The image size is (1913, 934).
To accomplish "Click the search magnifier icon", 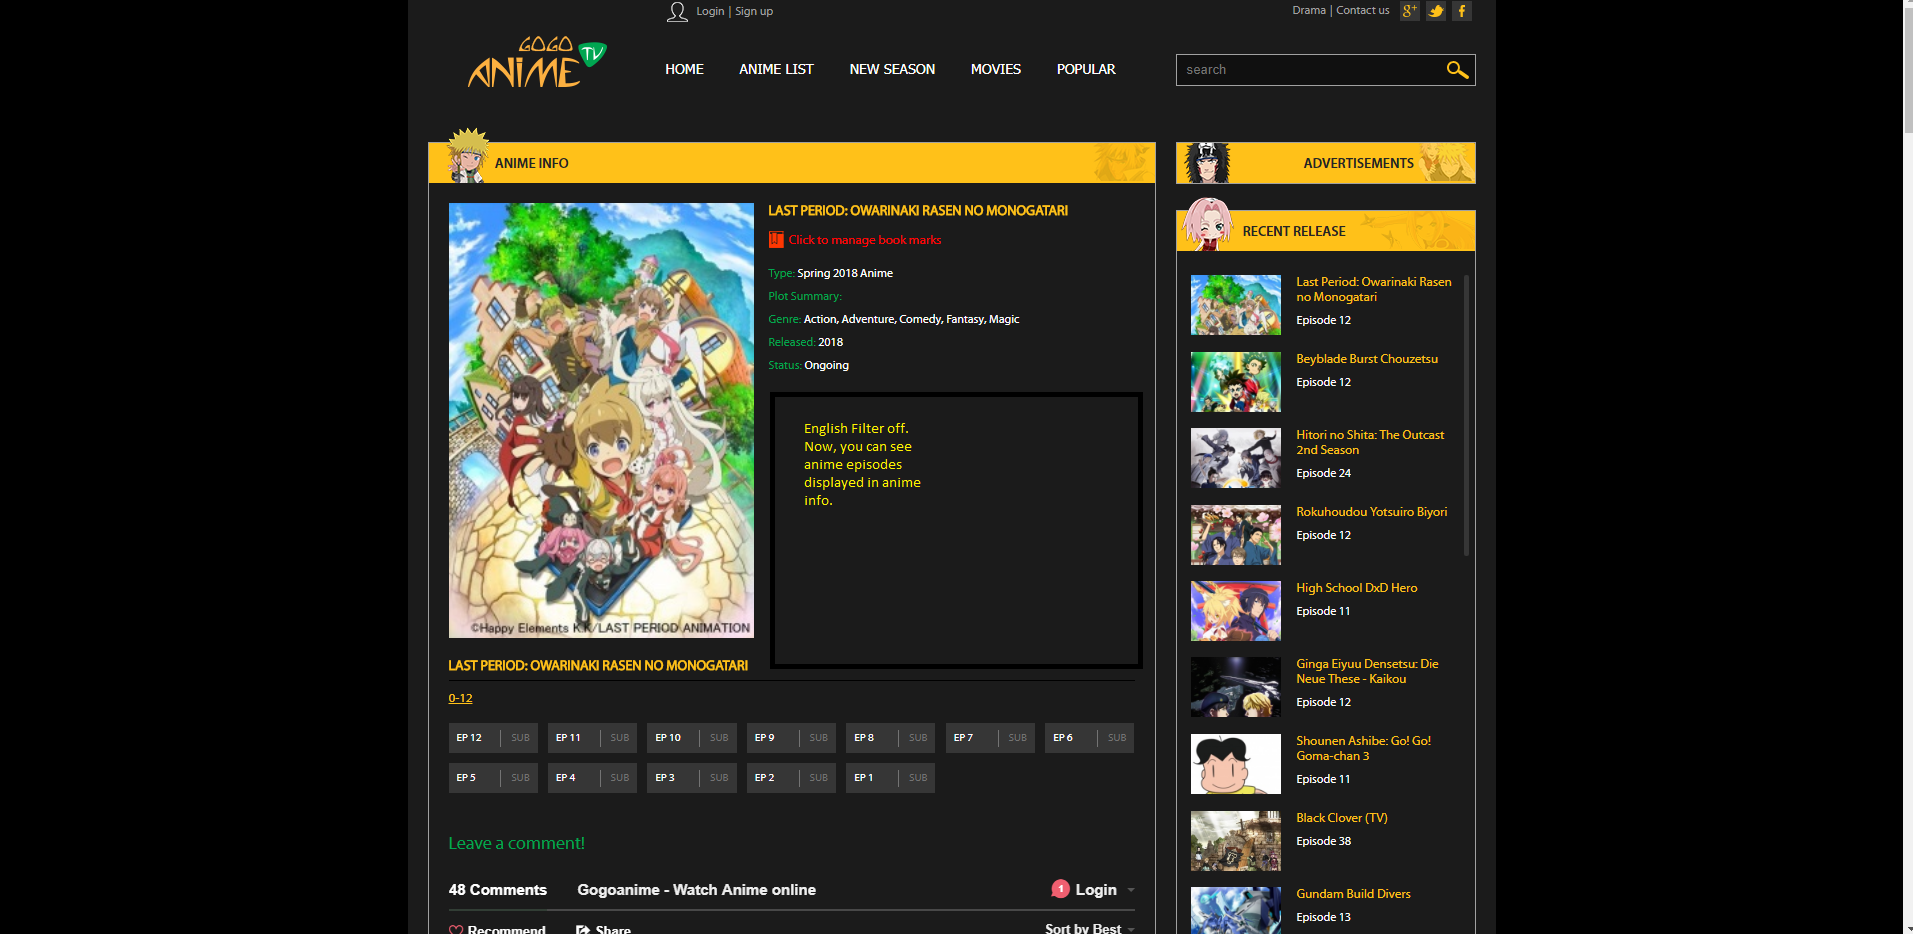I will pyautogui.click(x=1457, y=70).
